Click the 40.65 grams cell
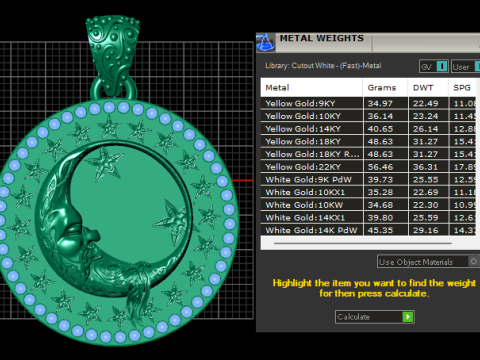 click(386, 129)
